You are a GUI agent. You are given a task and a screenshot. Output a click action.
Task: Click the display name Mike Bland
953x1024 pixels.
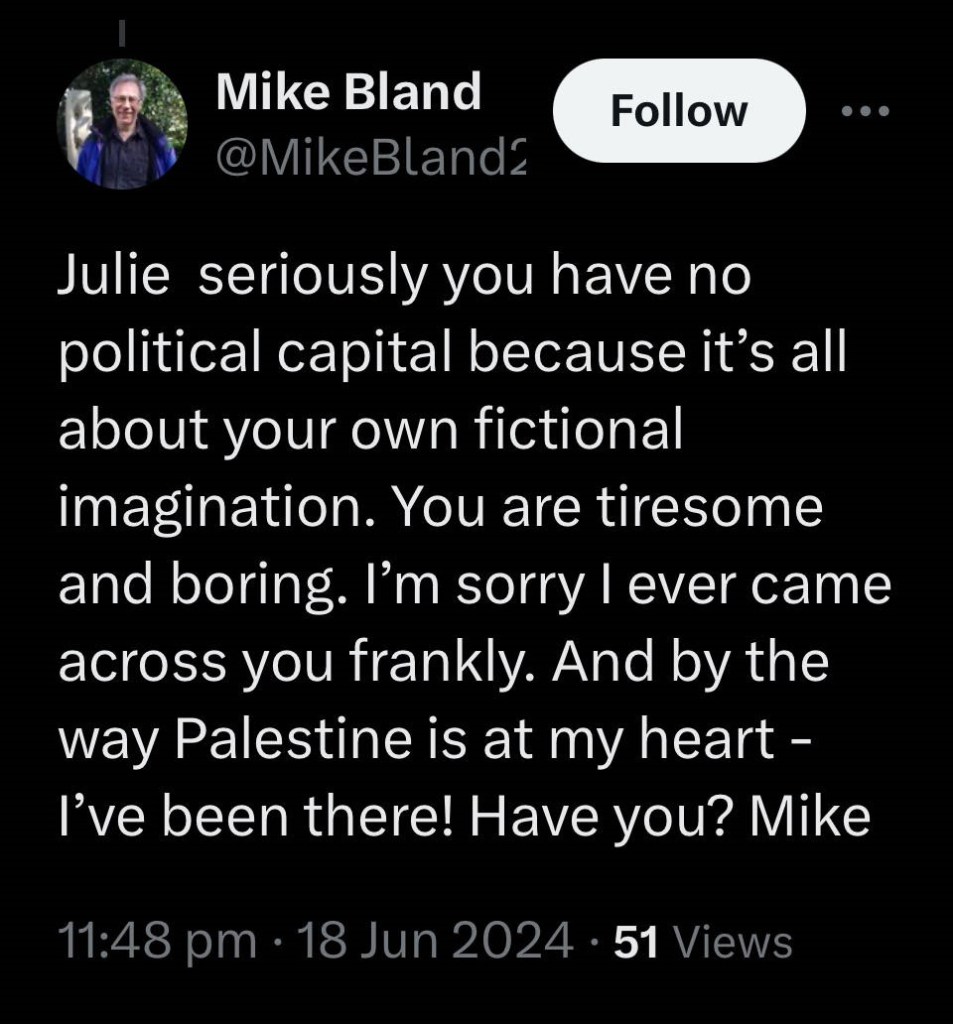pos(349,94)
